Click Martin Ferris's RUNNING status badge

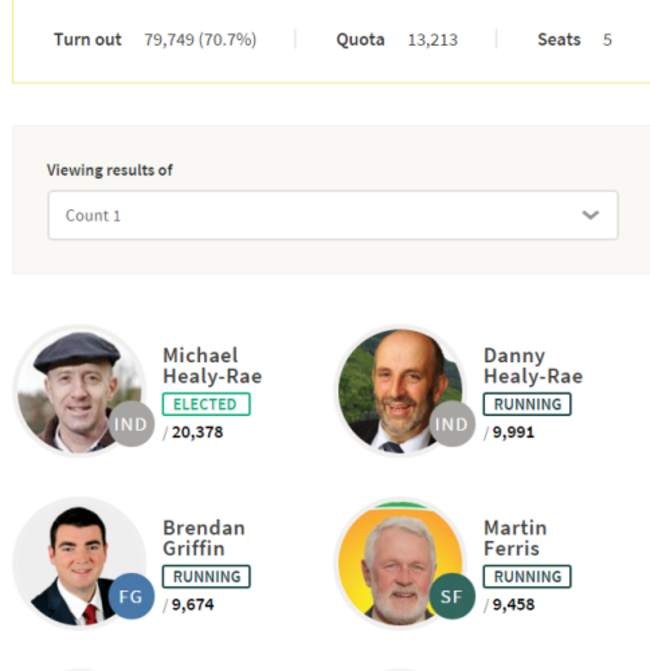coord(527,576)
